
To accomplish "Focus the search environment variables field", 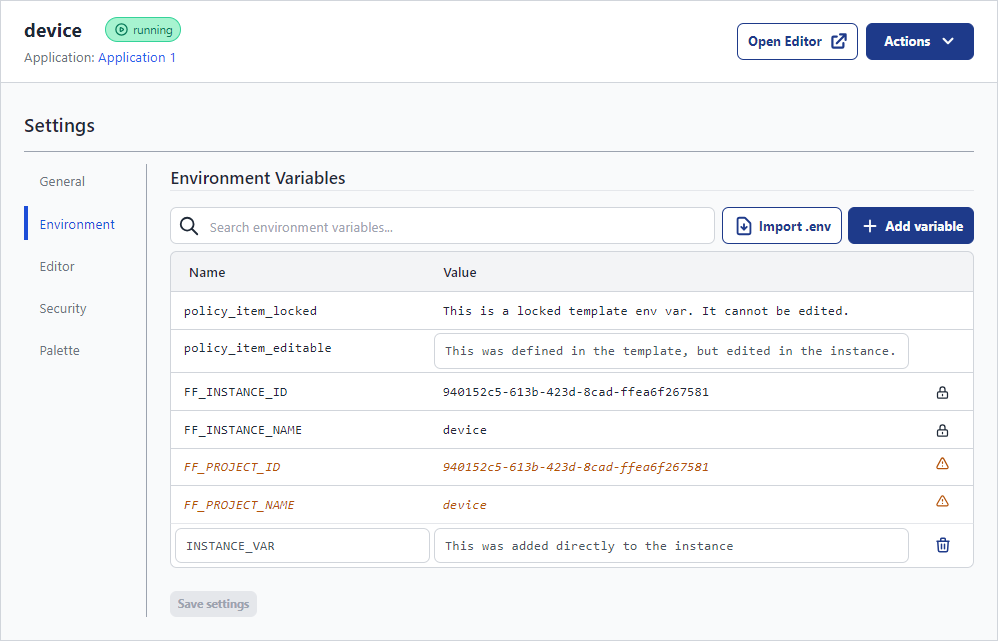I will [x=455, y=227].
